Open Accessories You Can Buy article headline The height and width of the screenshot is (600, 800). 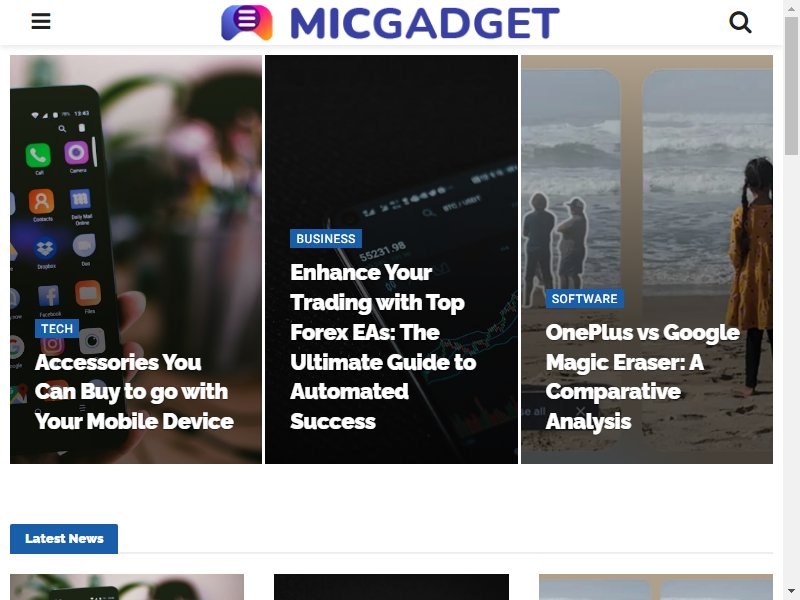[134, 392]
